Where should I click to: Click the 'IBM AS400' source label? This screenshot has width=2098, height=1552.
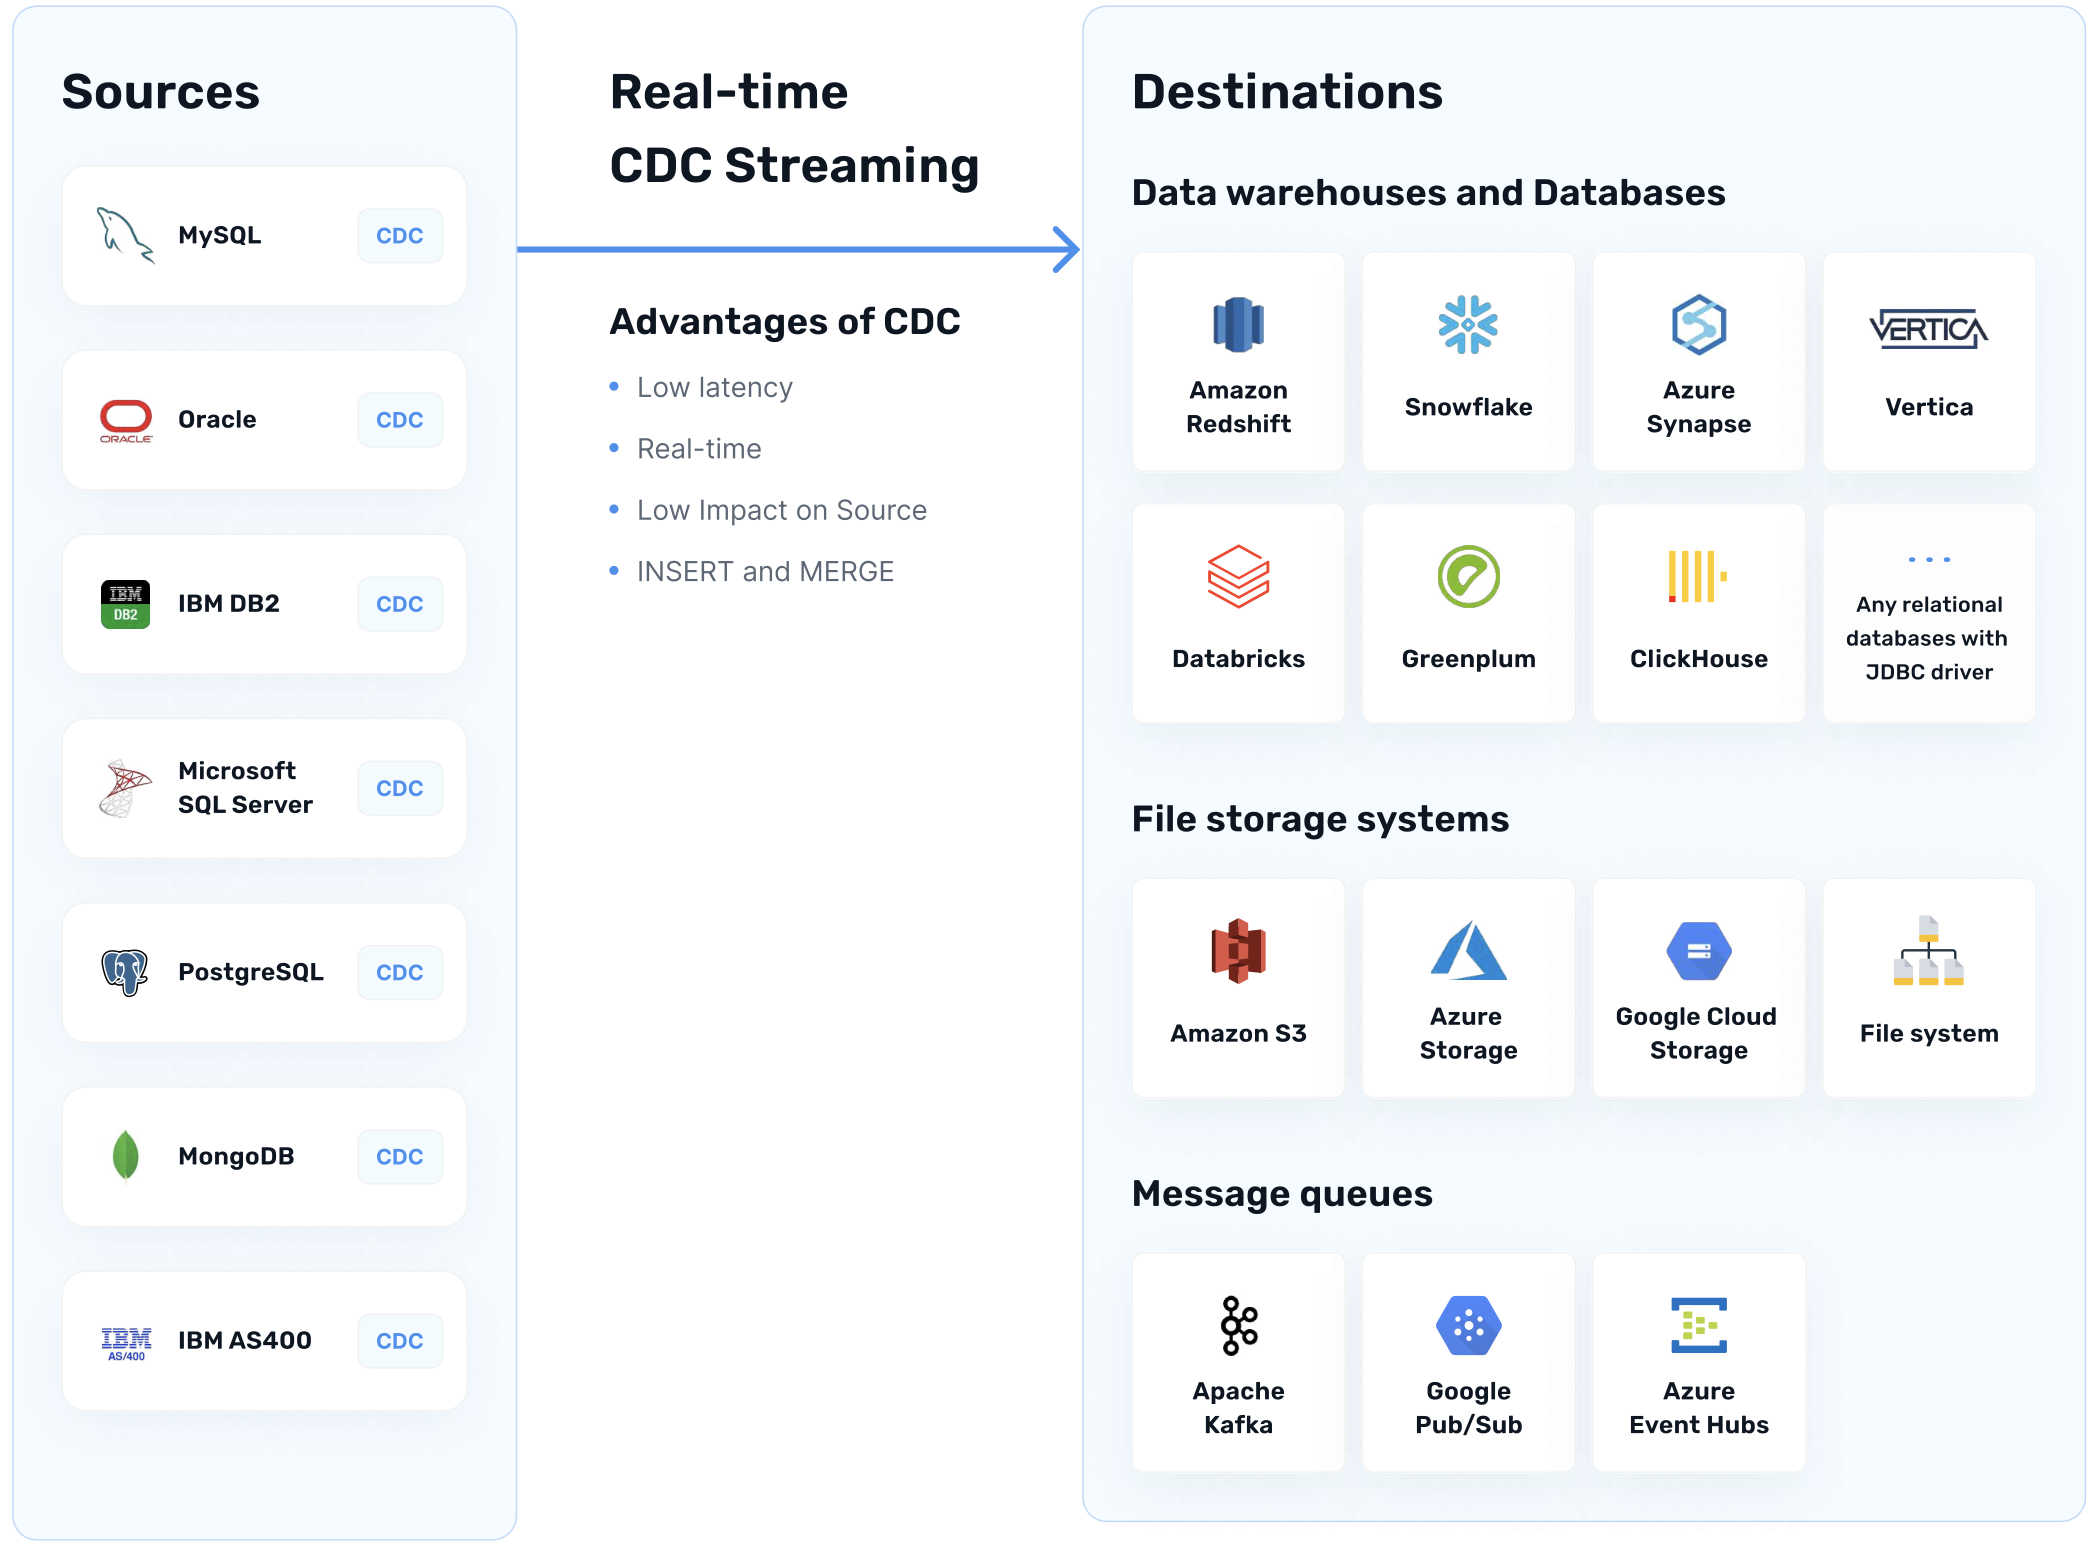click(x=245, y=1341)
